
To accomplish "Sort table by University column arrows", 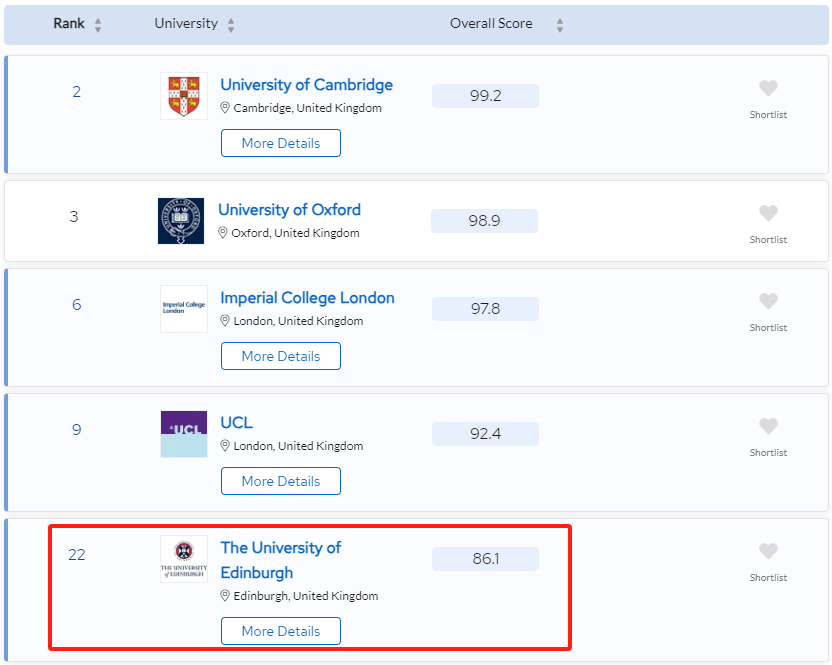I will click(x=231, y=25).
